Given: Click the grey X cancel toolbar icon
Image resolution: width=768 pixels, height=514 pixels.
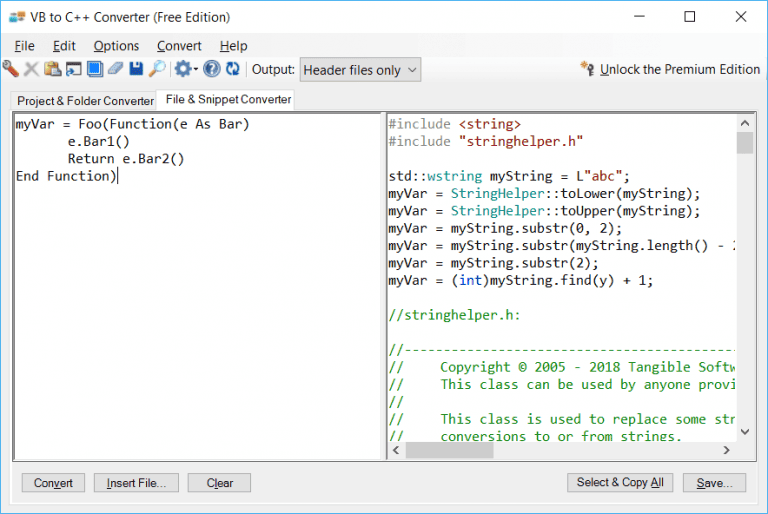Looking at the screenshot, I should pyautogui.click(x=31, y=69).
